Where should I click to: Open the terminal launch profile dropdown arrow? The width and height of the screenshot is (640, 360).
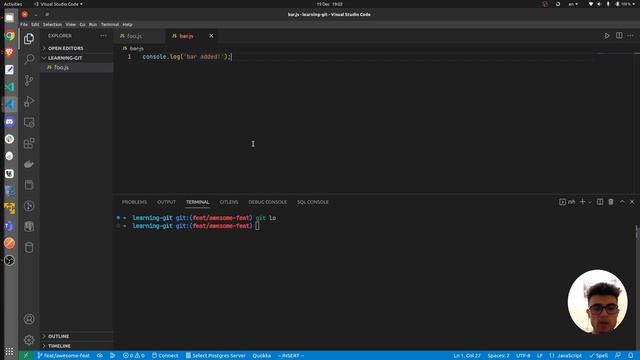tap(590, 202)
